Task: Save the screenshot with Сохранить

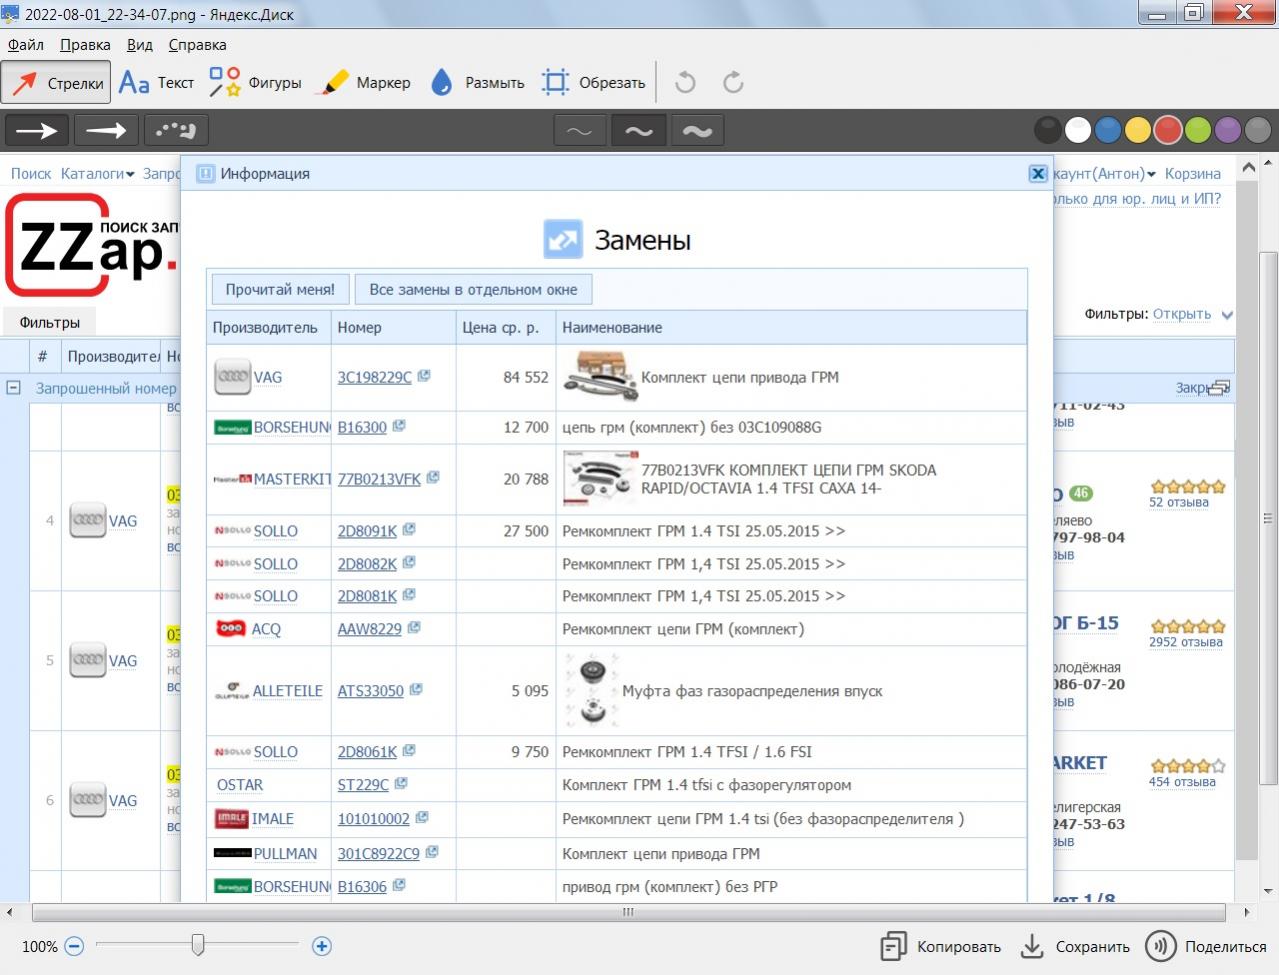Action: pos(1075,947)
